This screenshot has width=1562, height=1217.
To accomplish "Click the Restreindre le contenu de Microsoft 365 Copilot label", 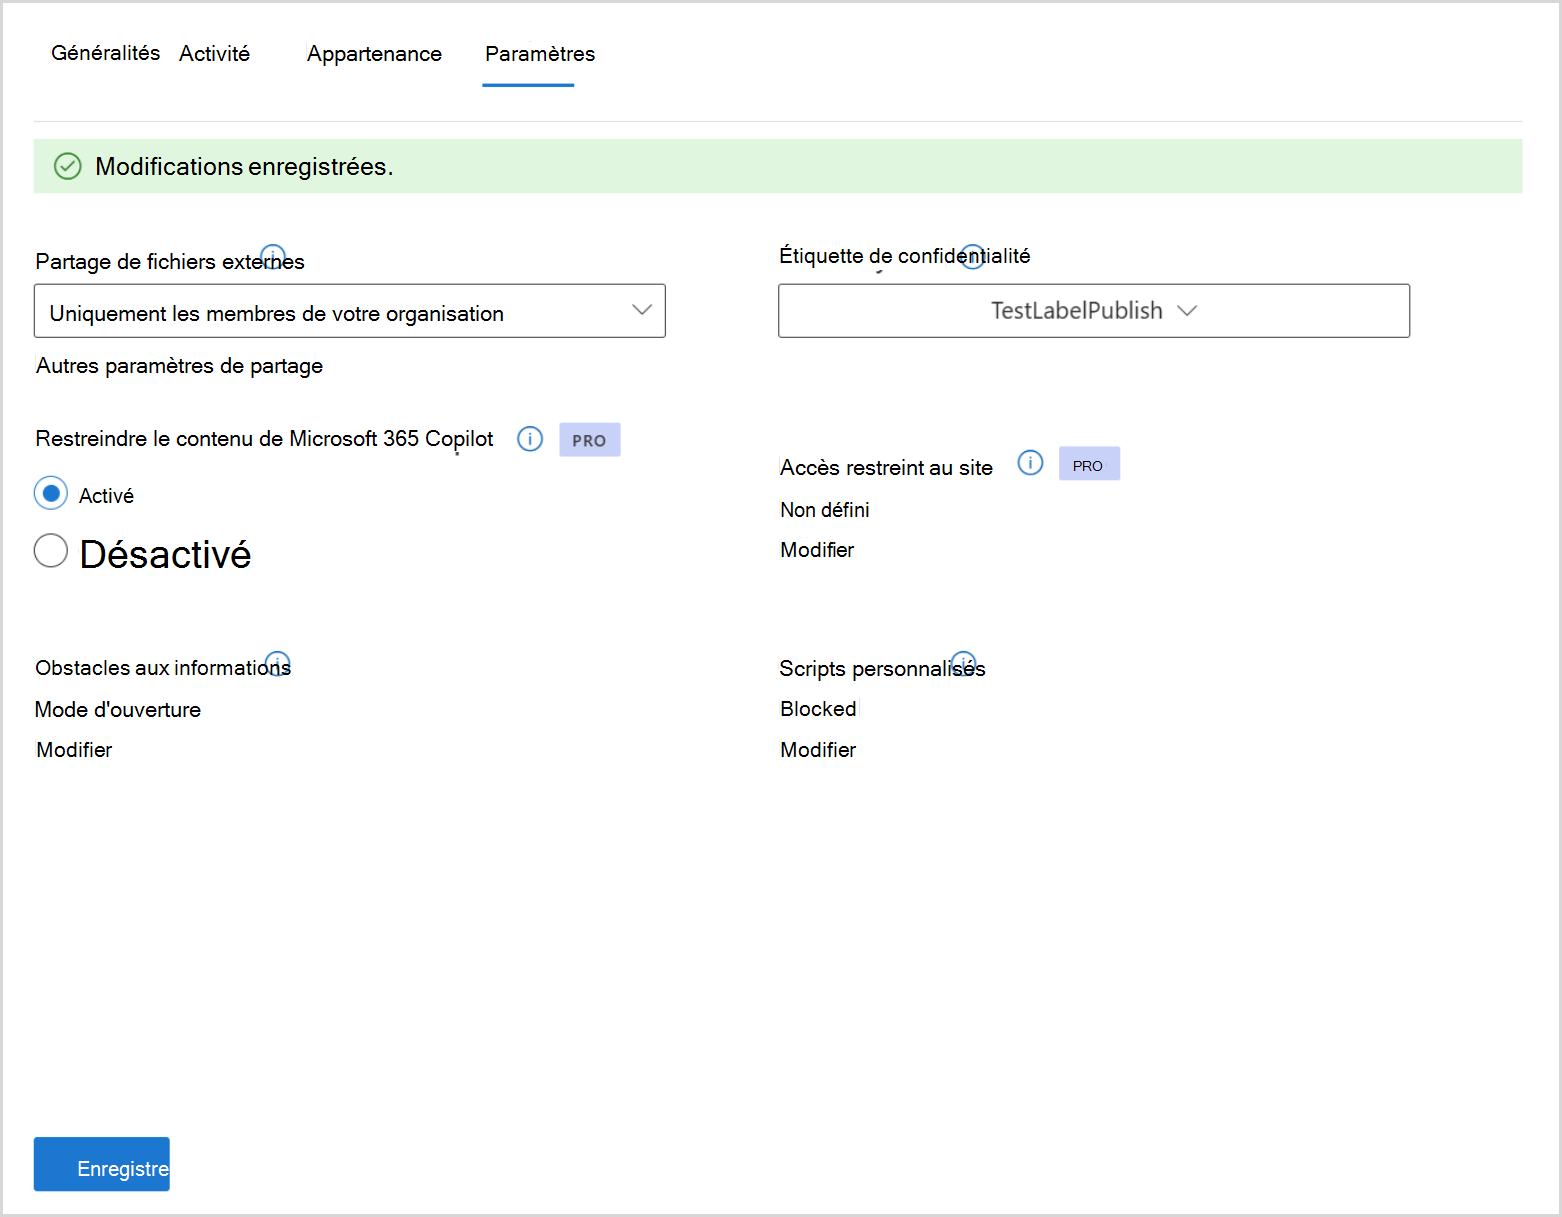I will pos(264,439).
